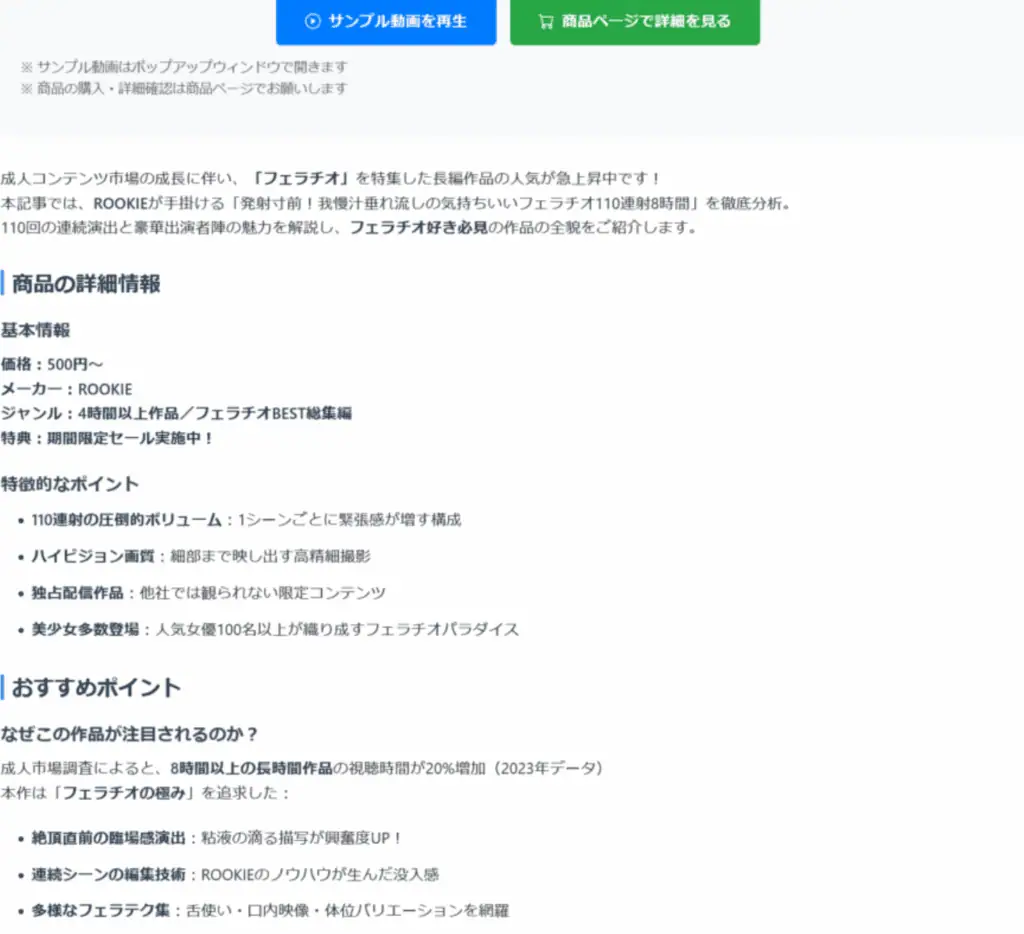
Task: Click the cart icon in the green button
Action: tap(546, 22)
